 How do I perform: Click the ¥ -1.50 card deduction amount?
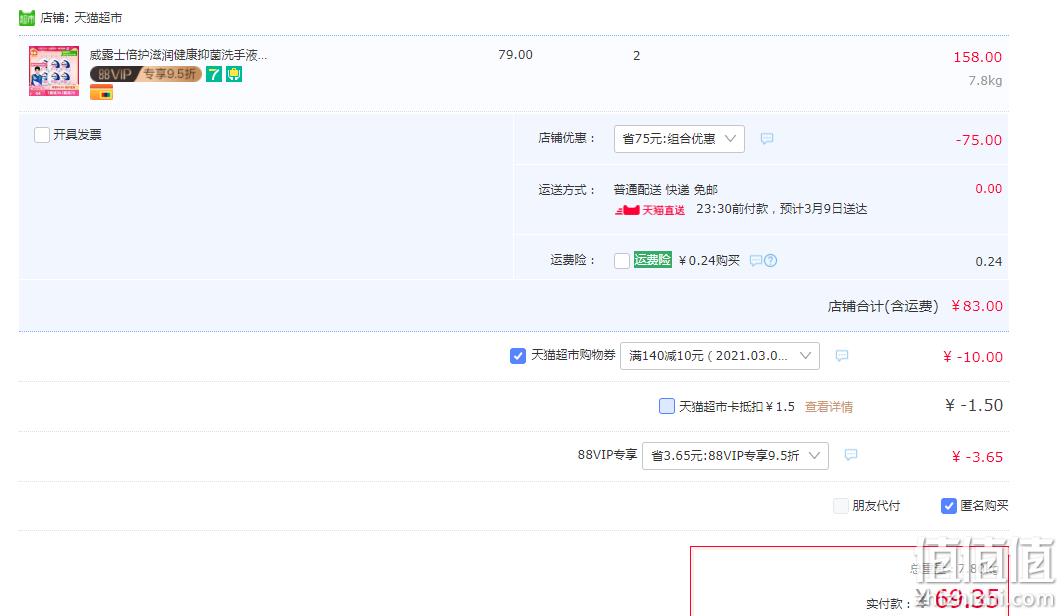click(974, 405)
